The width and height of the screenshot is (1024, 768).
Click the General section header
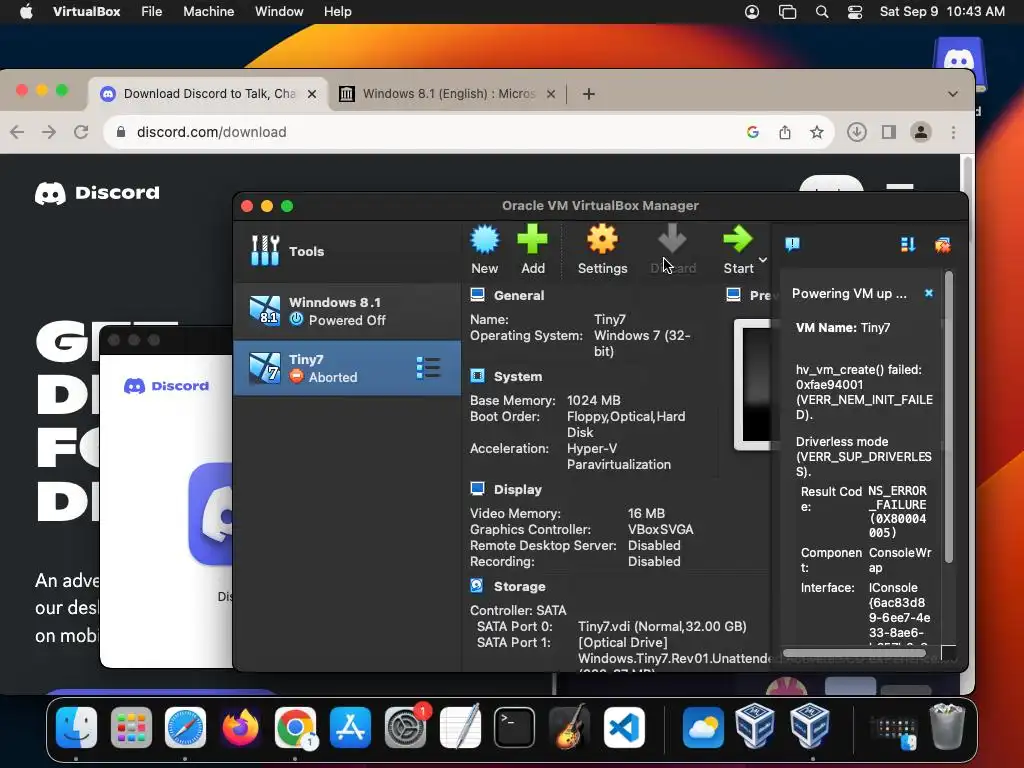tap(519, 295)
